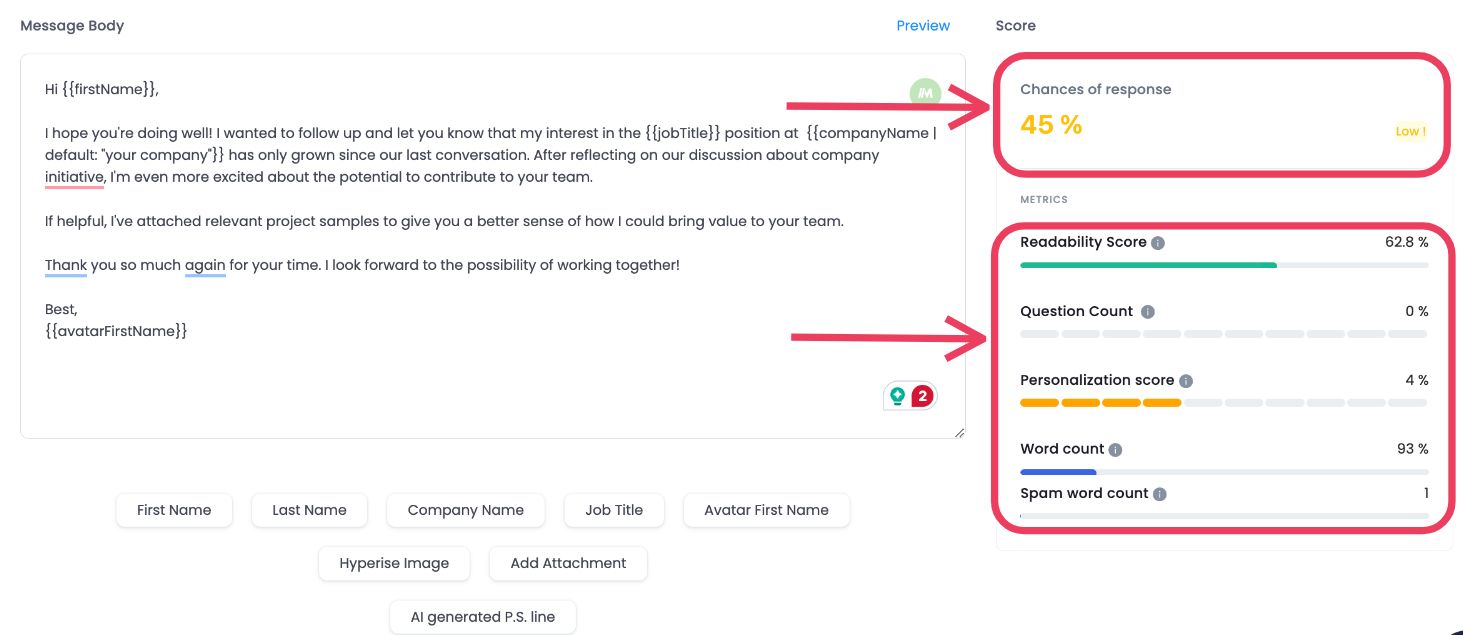The image size is (1463, 635).
Task: Open the green lightbulb suggestions icon
Action: click(897, 395)
